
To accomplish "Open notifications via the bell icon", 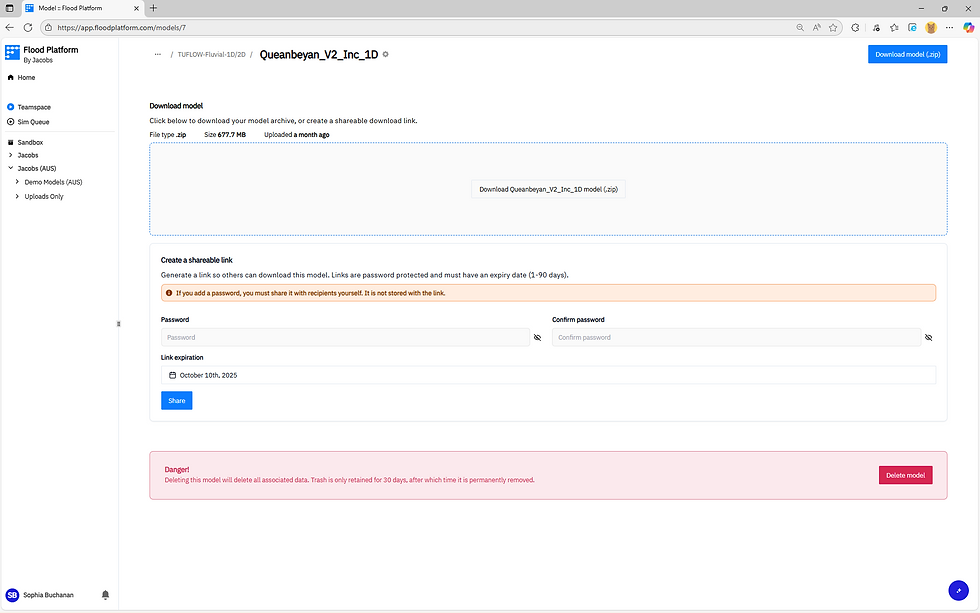I will point(104,594).
